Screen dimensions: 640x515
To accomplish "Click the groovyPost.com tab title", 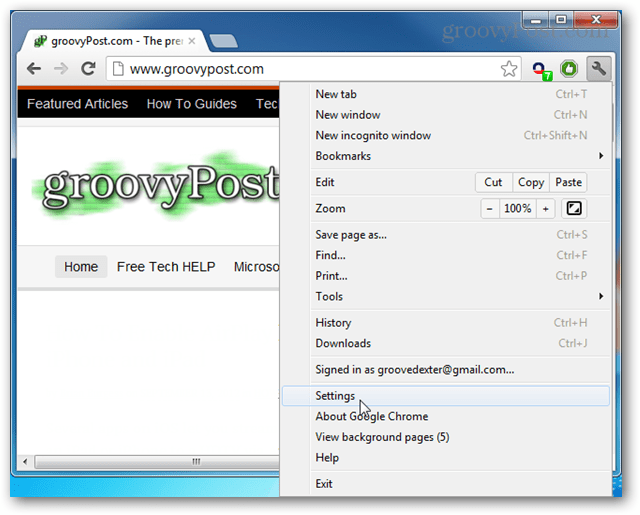I will (117, 41).
